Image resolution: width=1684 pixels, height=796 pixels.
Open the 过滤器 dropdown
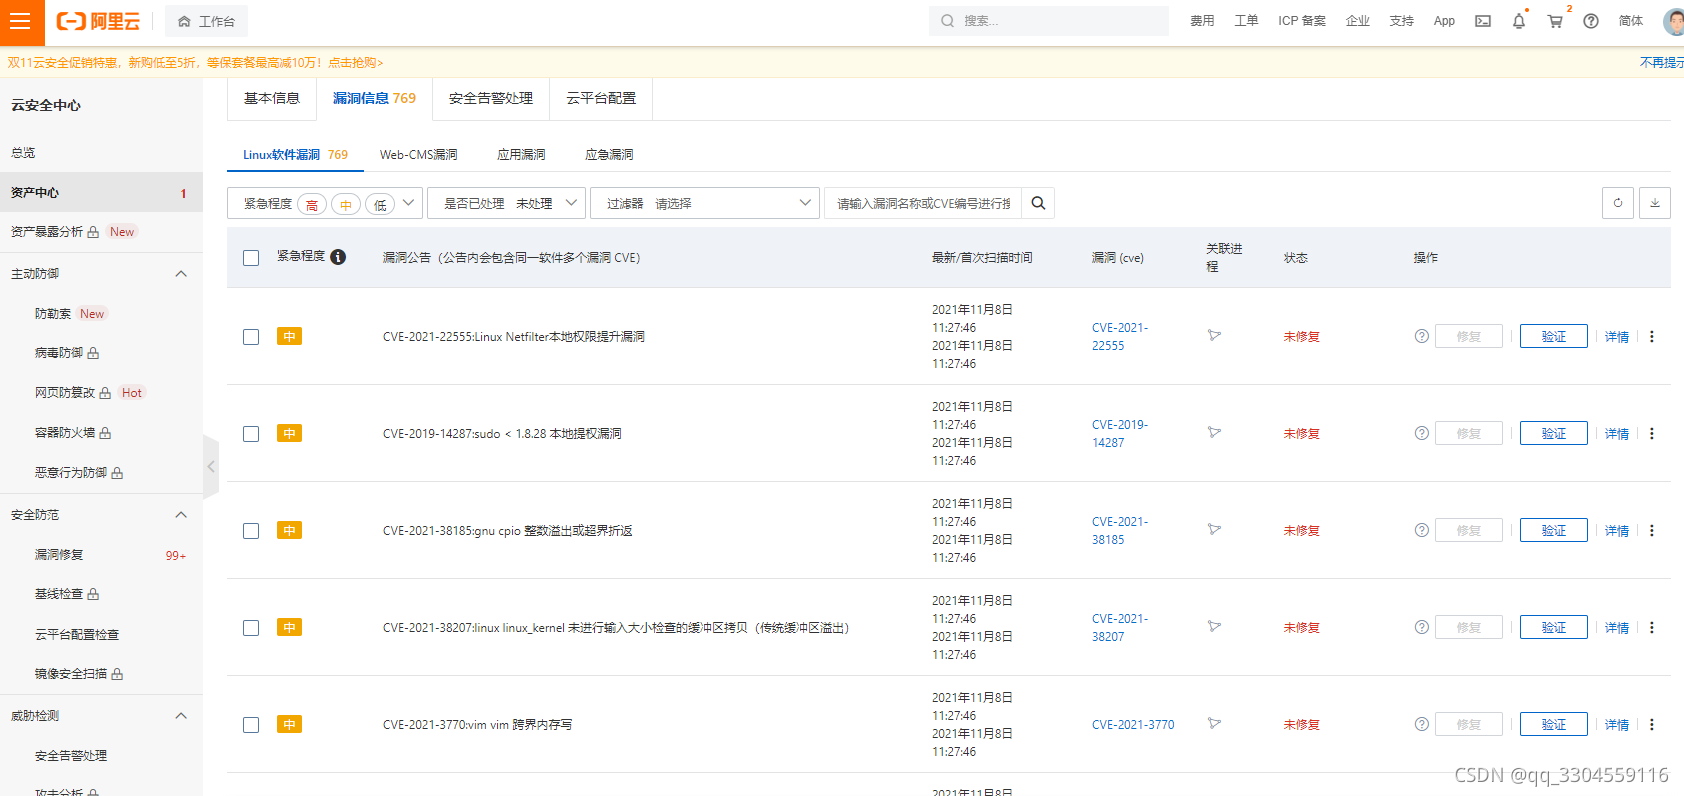[x=705, y=203]
